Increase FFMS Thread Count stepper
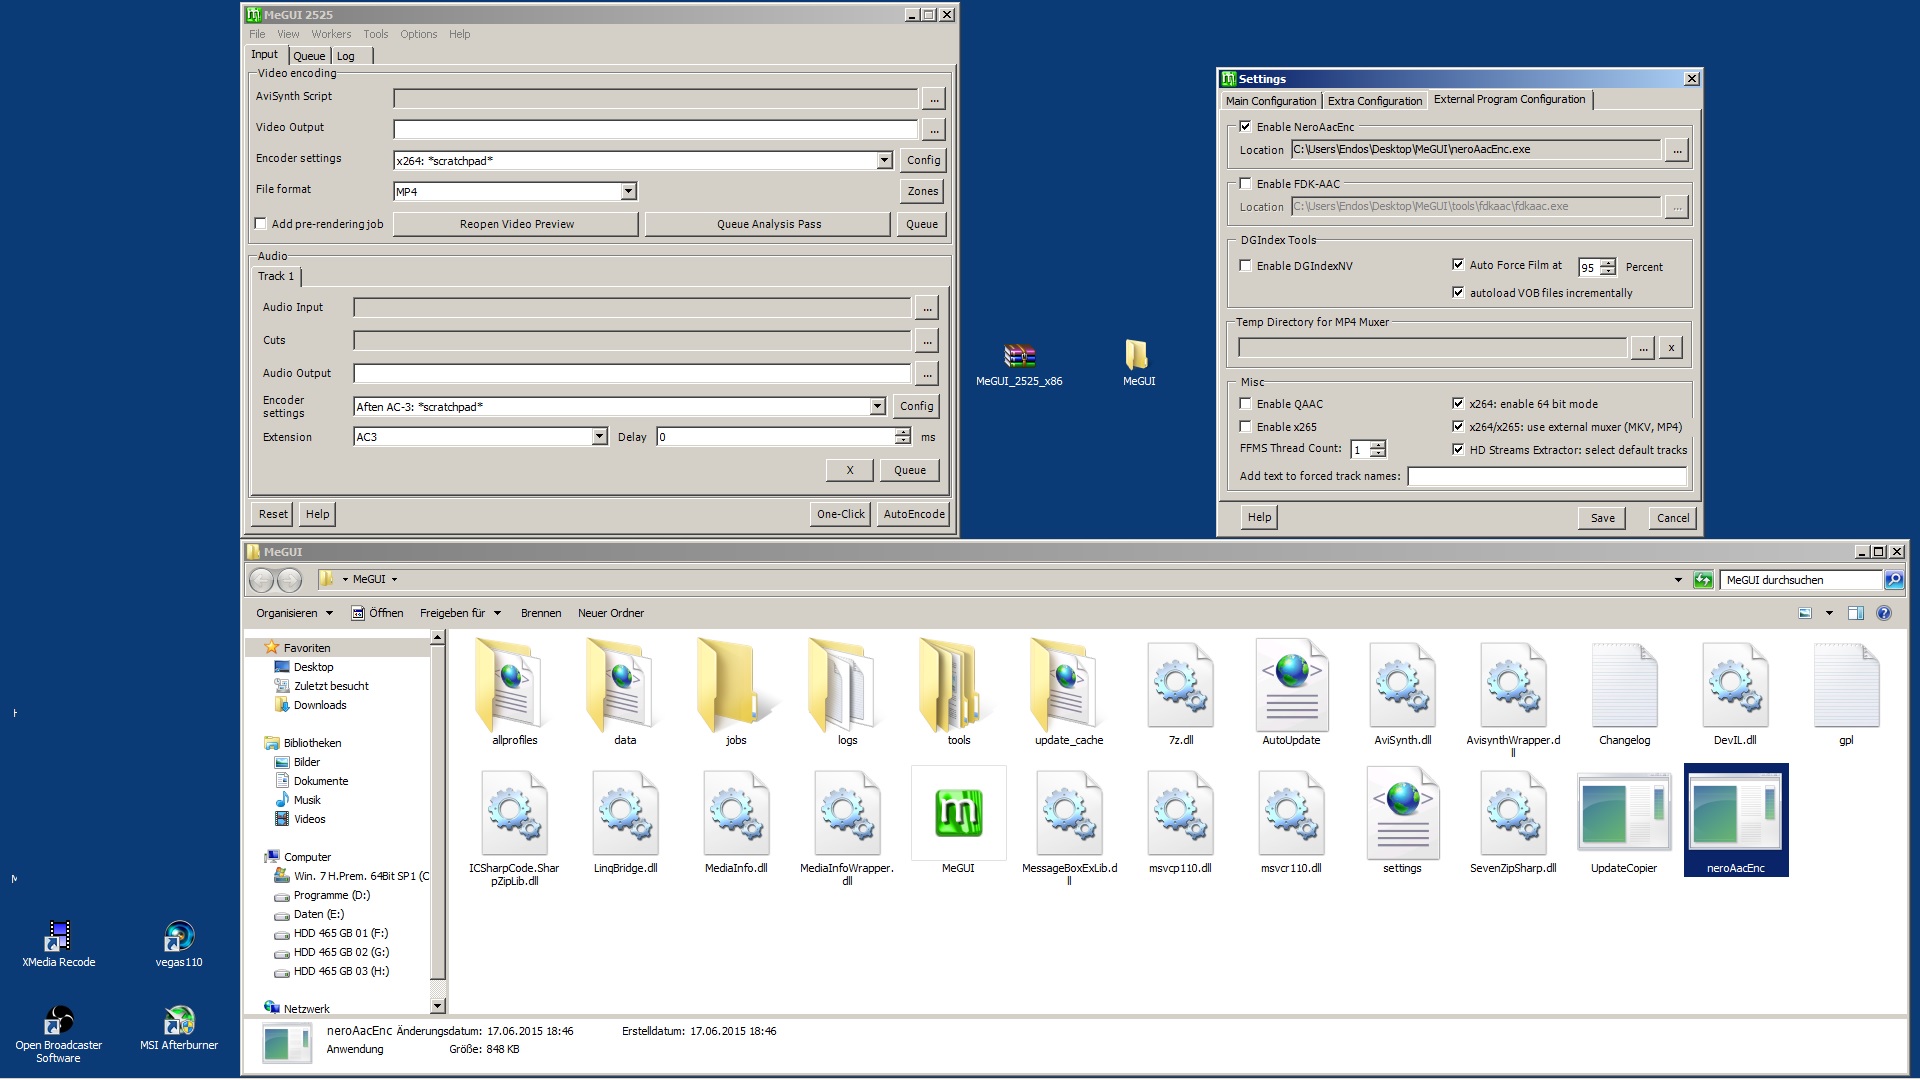Screen dimensions: 1920x1080 (1378, 445)
